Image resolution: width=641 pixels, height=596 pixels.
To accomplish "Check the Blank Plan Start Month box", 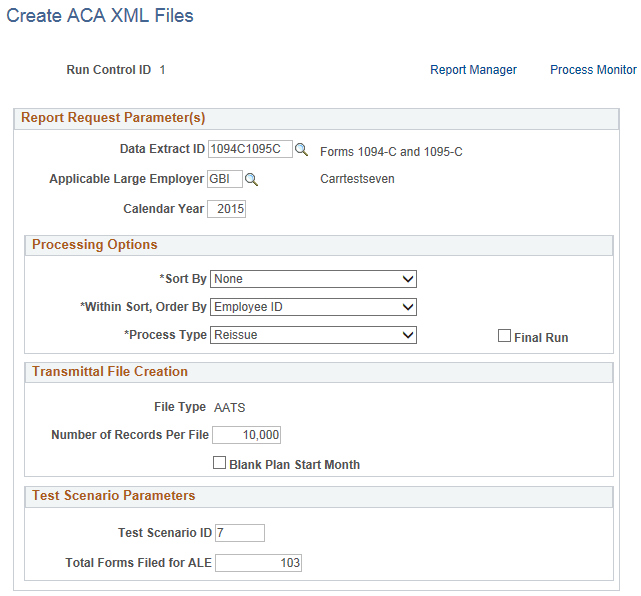I will (220, 463).
